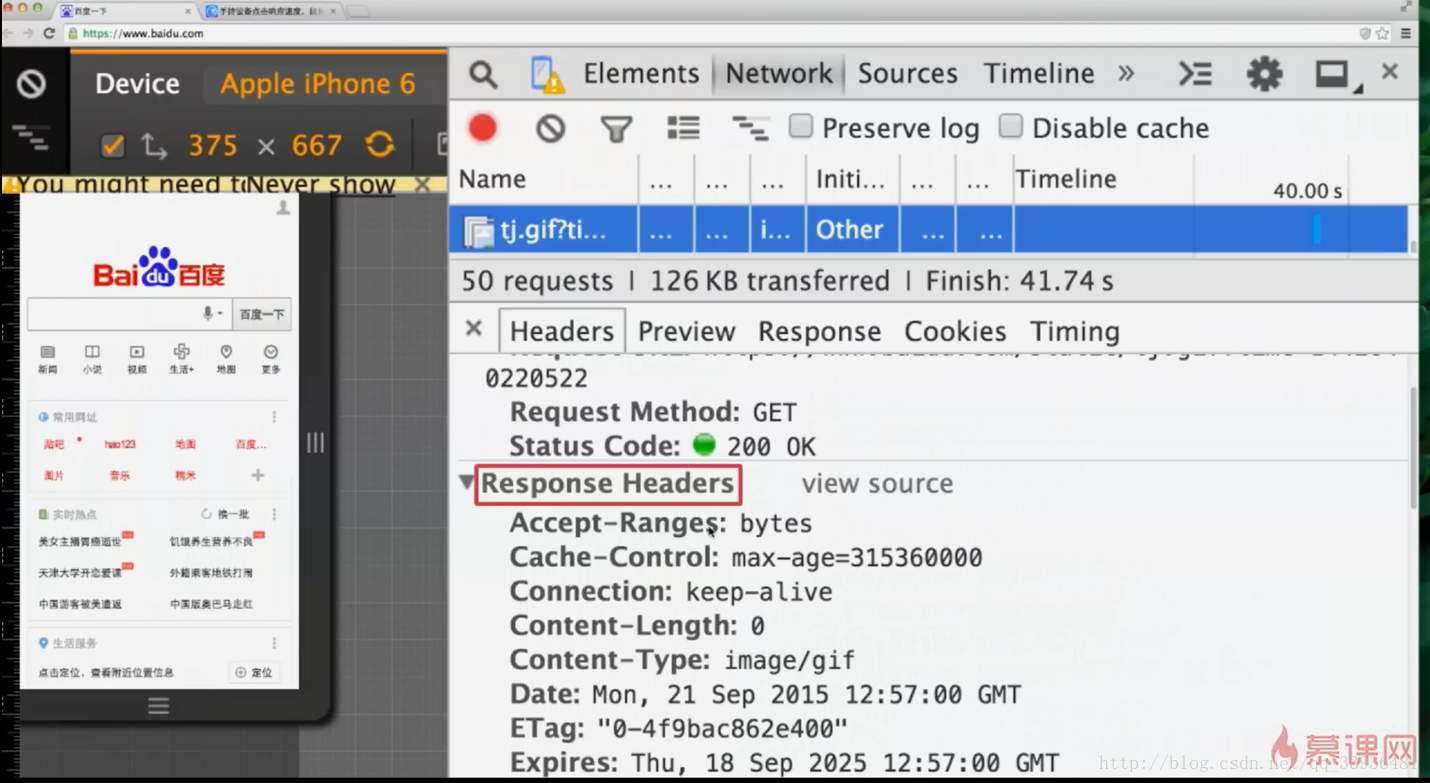Expand more panels chevron
The image size is (1430, 783).
1126,74
